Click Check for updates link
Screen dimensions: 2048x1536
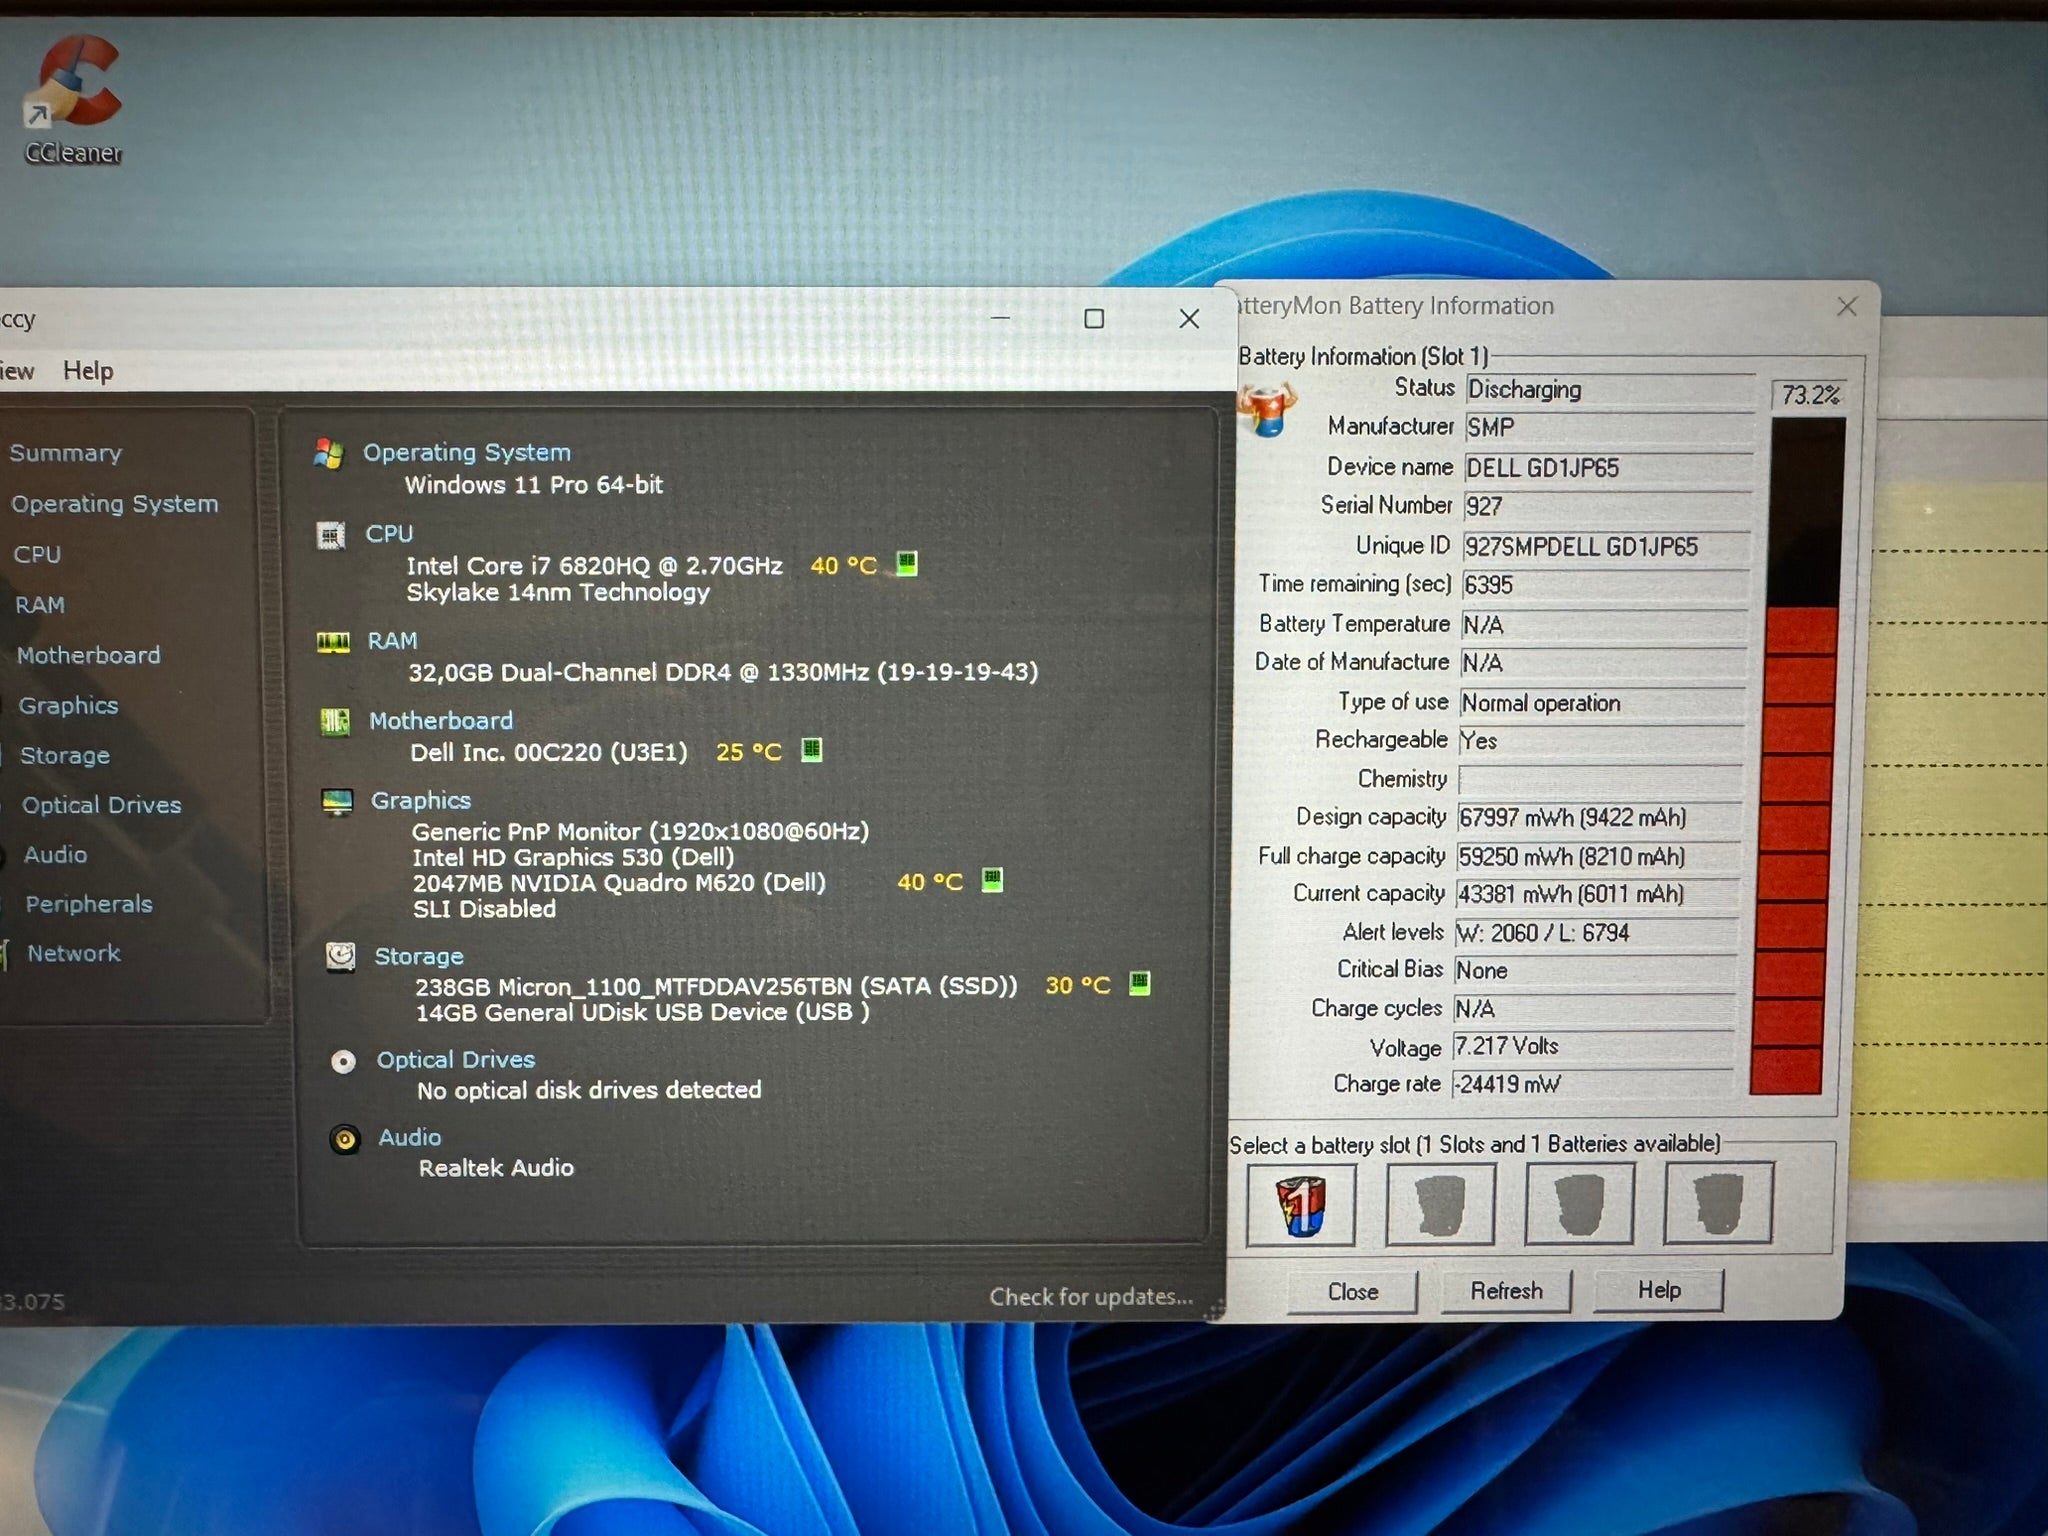pyautogui.click(x=1091, y=1297)
